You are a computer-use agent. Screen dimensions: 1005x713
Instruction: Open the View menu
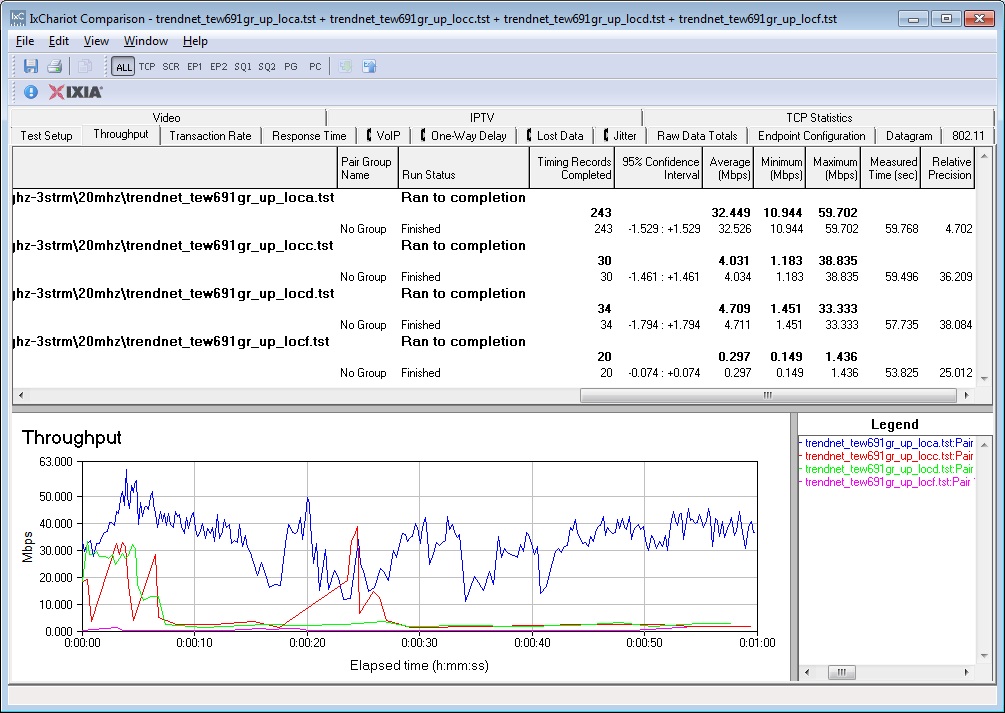click(x=96, y=41)
